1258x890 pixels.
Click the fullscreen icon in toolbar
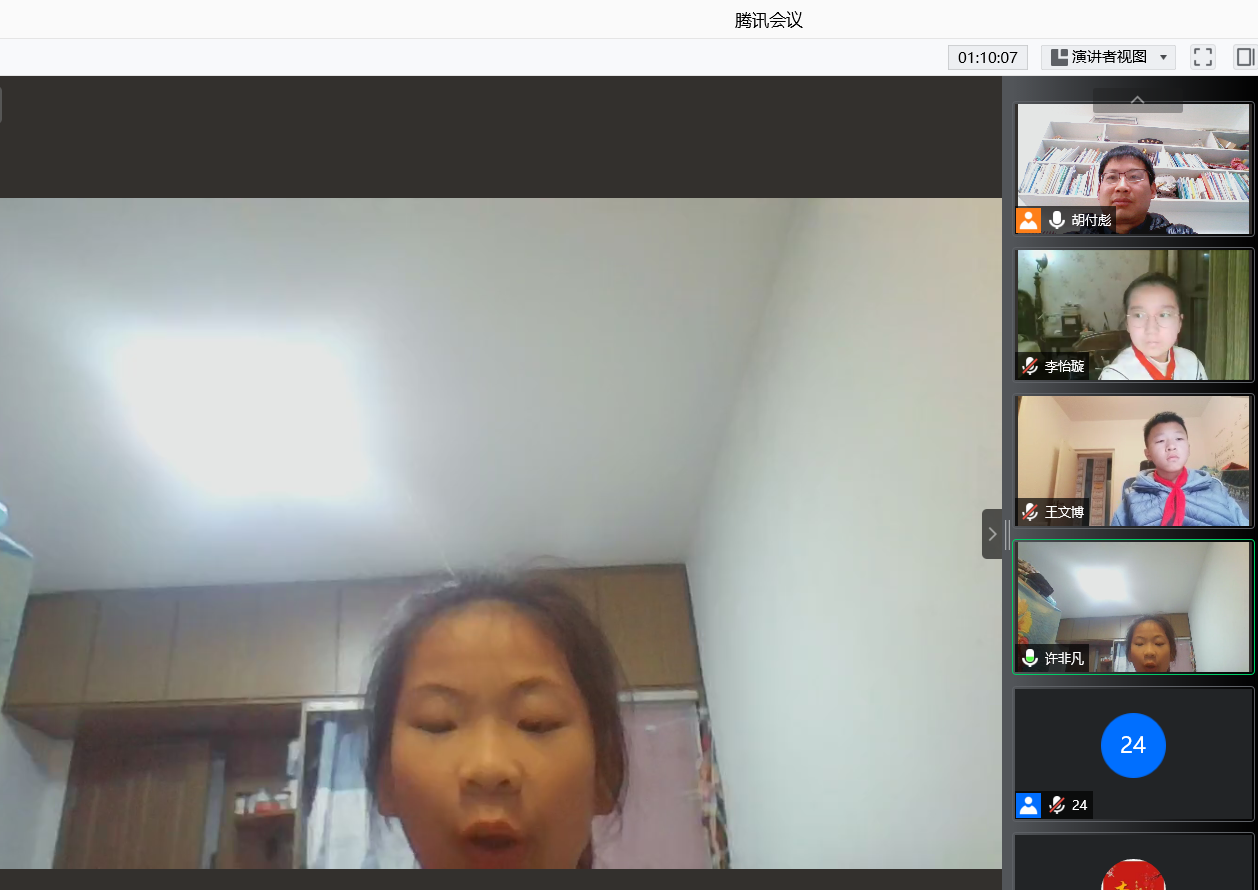1203,57
